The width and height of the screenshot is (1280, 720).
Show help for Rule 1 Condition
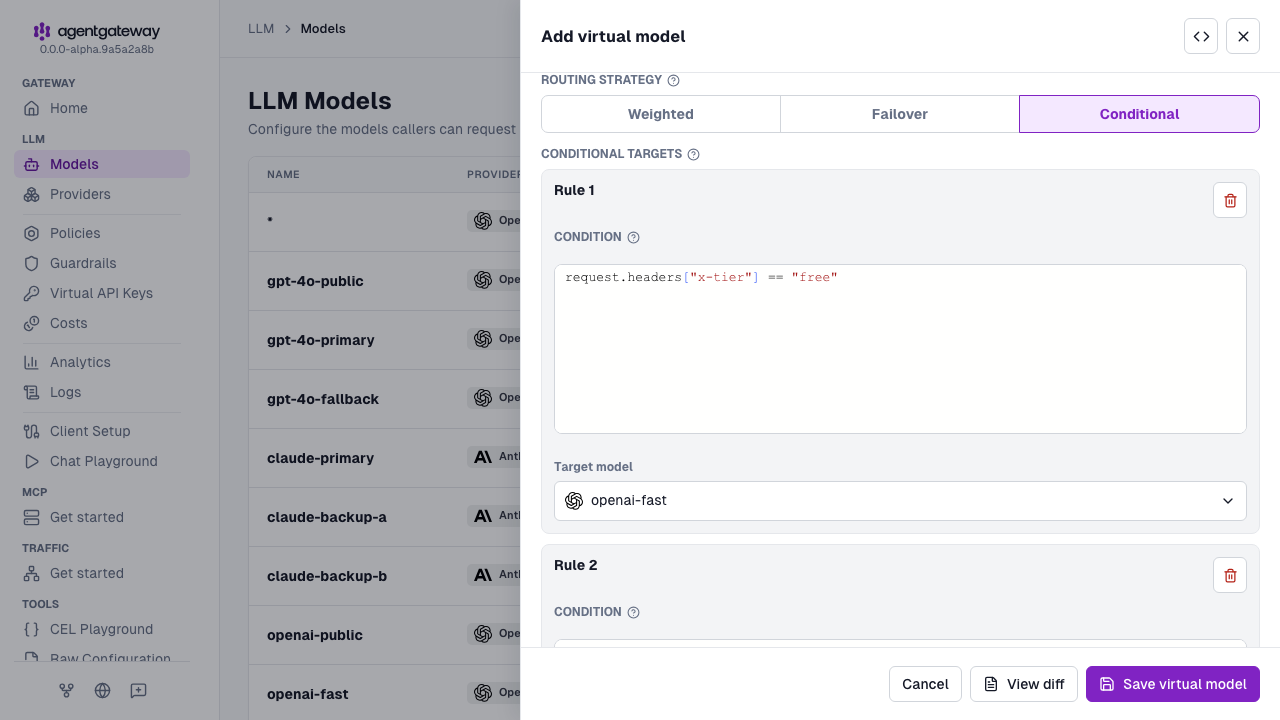[633, 237]
